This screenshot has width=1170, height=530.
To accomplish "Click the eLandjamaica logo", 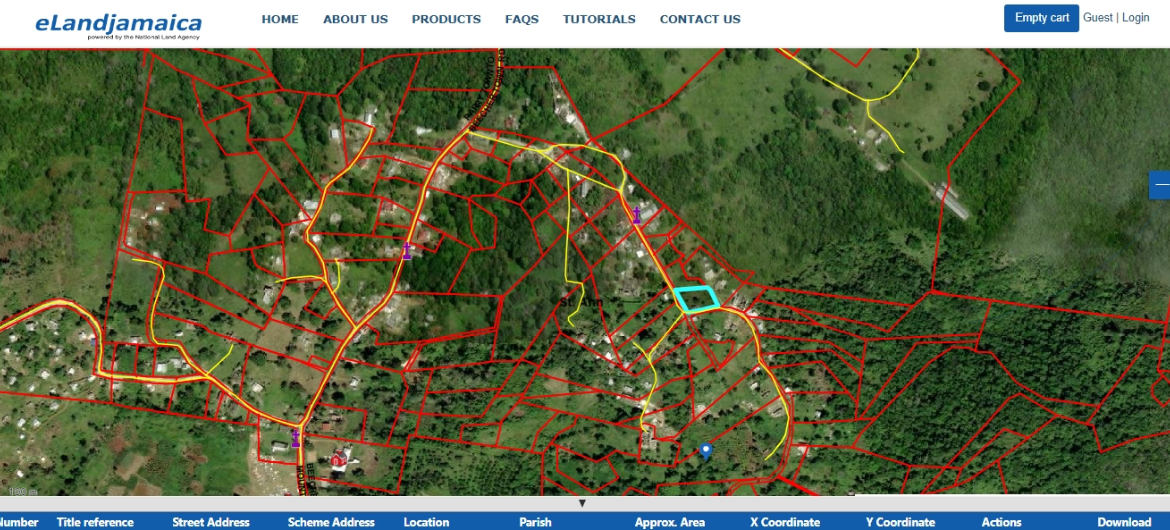I will 118,25.
